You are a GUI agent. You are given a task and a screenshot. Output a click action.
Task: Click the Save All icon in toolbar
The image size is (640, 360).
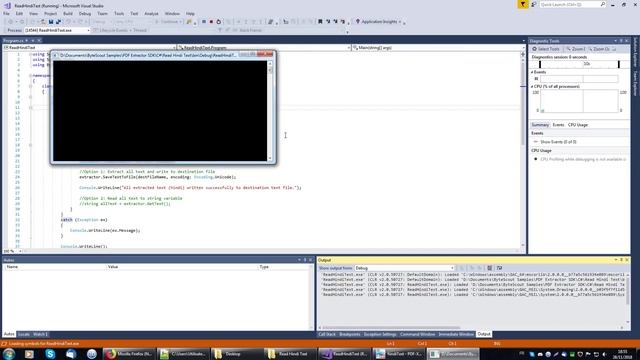click(58, 22)
